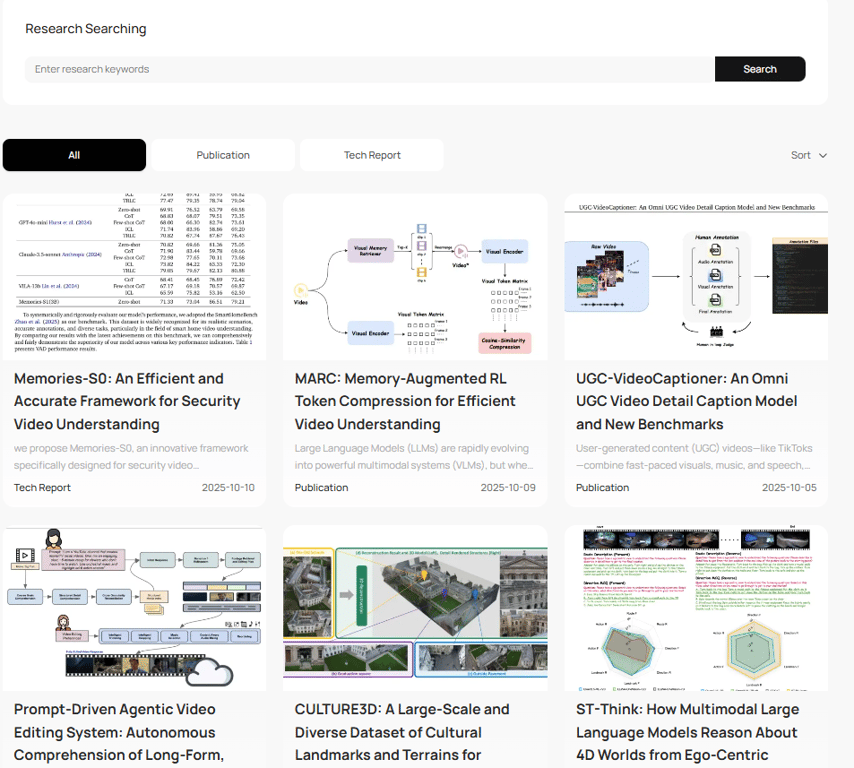Click 'Large Language Models (LLMs)' description text
The image size is (854, 768).
tap(414, 456)
